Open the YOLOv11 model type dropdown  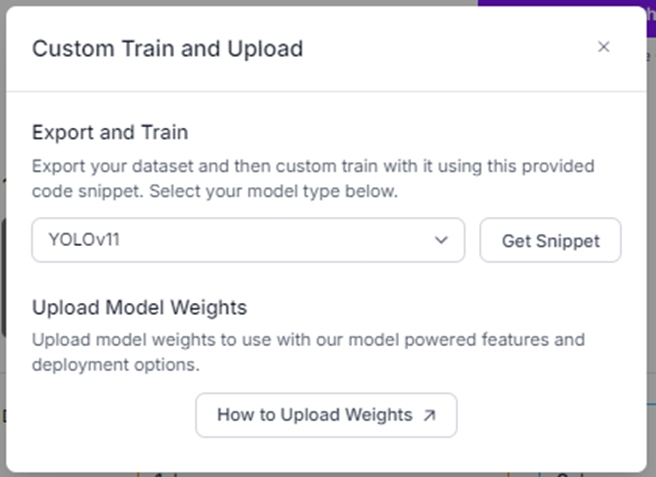pos(248,240)
